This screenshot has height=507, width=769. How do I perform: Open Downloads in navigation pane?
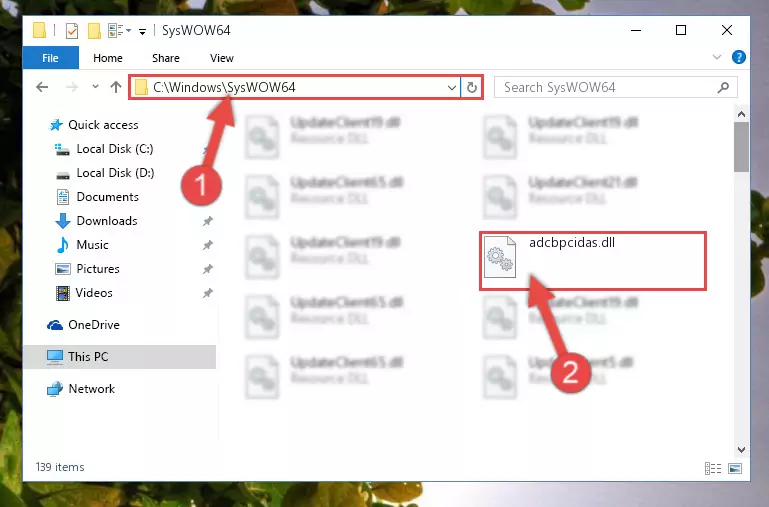(x=107, y=221)
